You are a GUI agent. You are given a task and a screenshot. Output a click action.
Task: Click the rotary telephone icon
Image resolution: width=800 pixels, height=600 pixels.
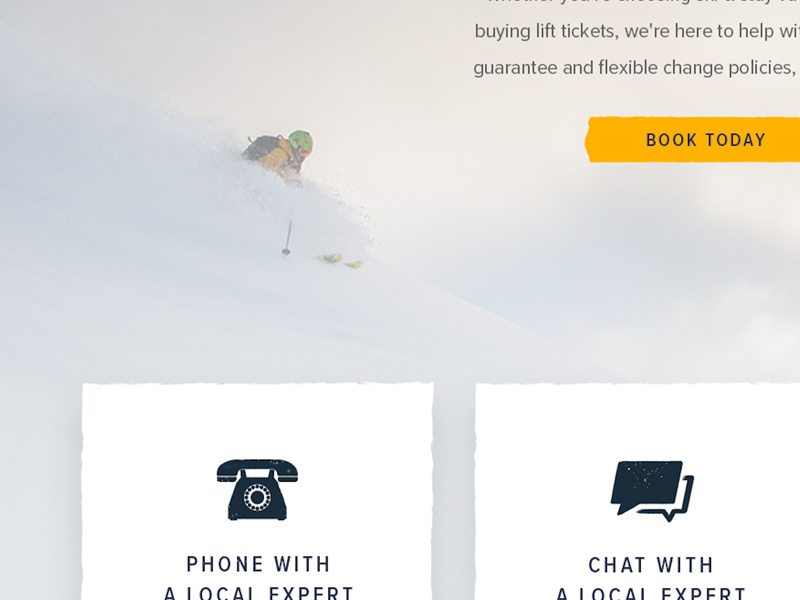tap(257, 489)
